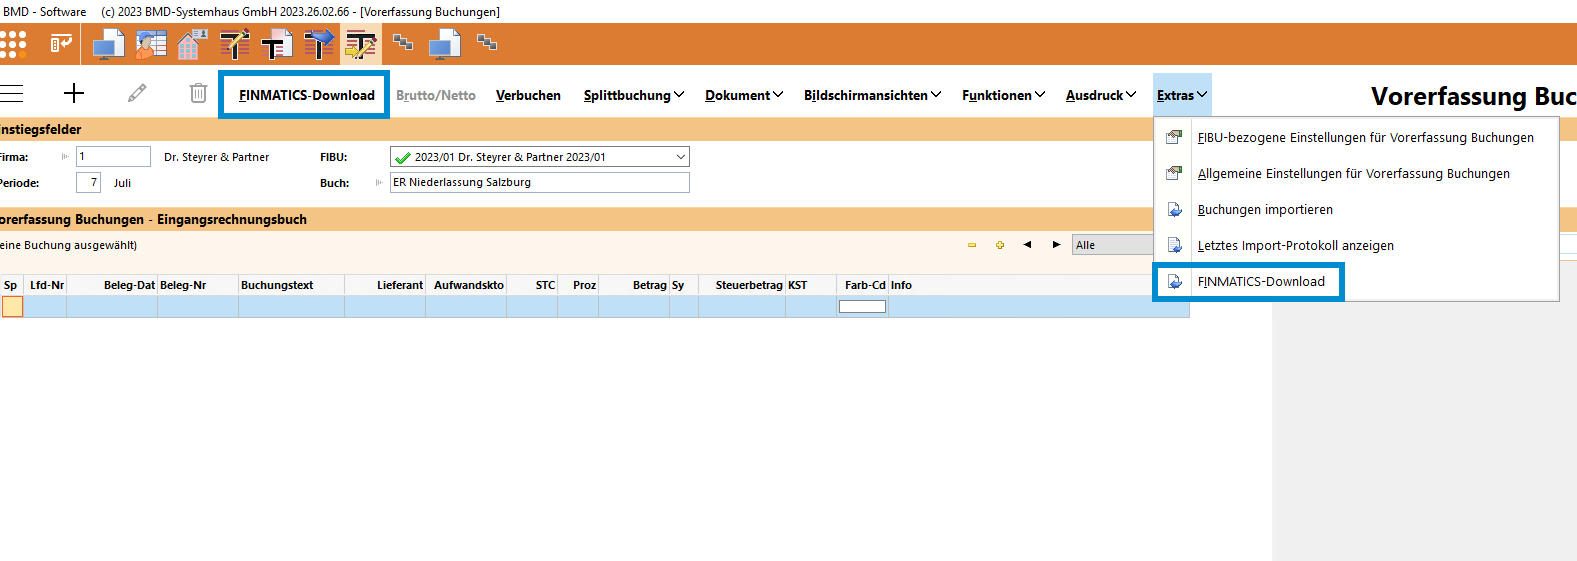Expand the Dokument dropdown
This screenshot has width=1577, height=561.
point(744,95)
